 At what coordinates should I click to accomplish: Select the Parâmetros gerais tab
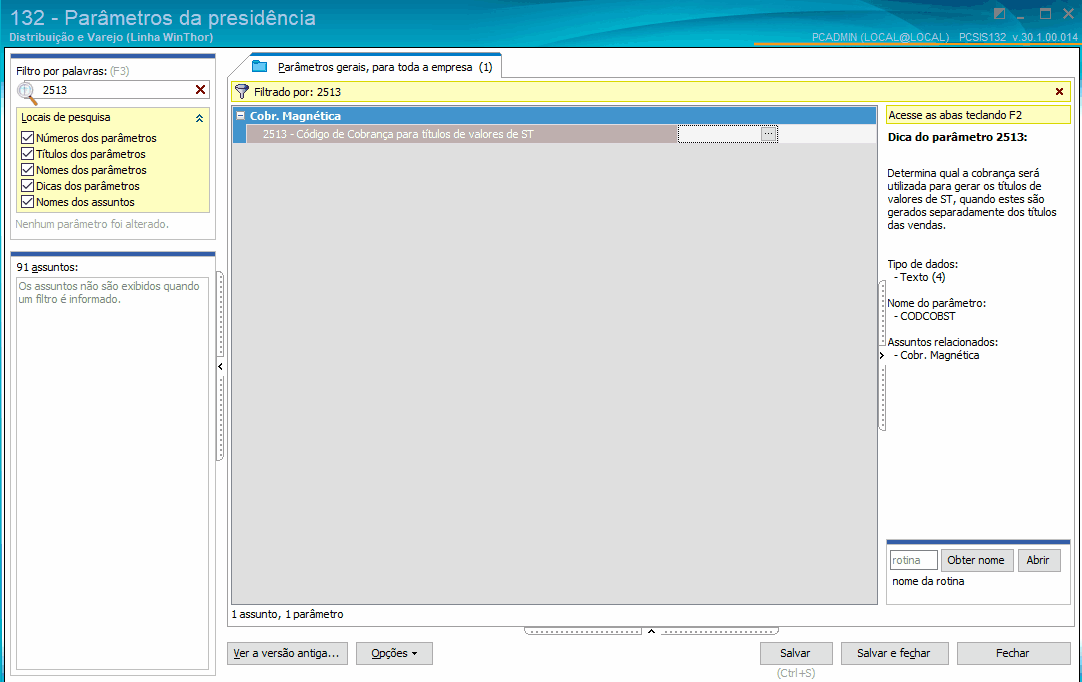click(376, 67)
